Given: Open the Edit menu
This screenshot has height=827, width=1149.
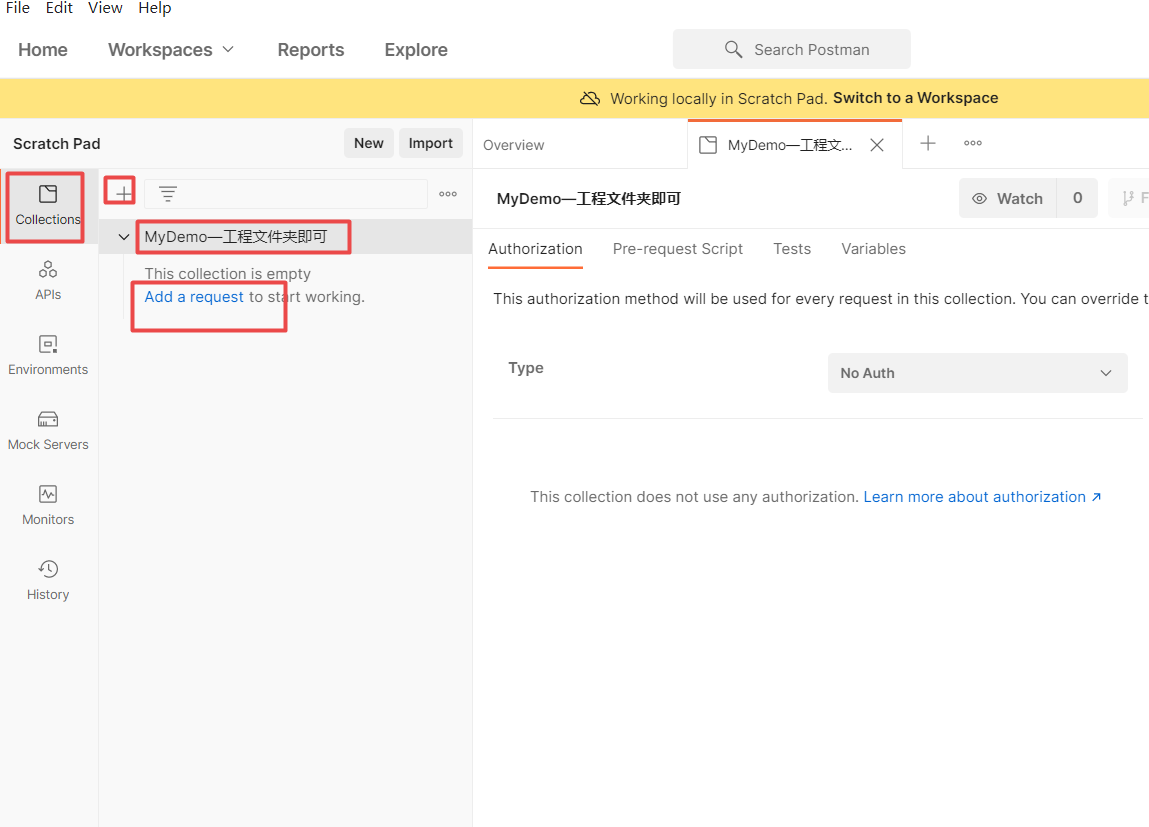Looking at the screenshot, I should click(x=59, y=8).
